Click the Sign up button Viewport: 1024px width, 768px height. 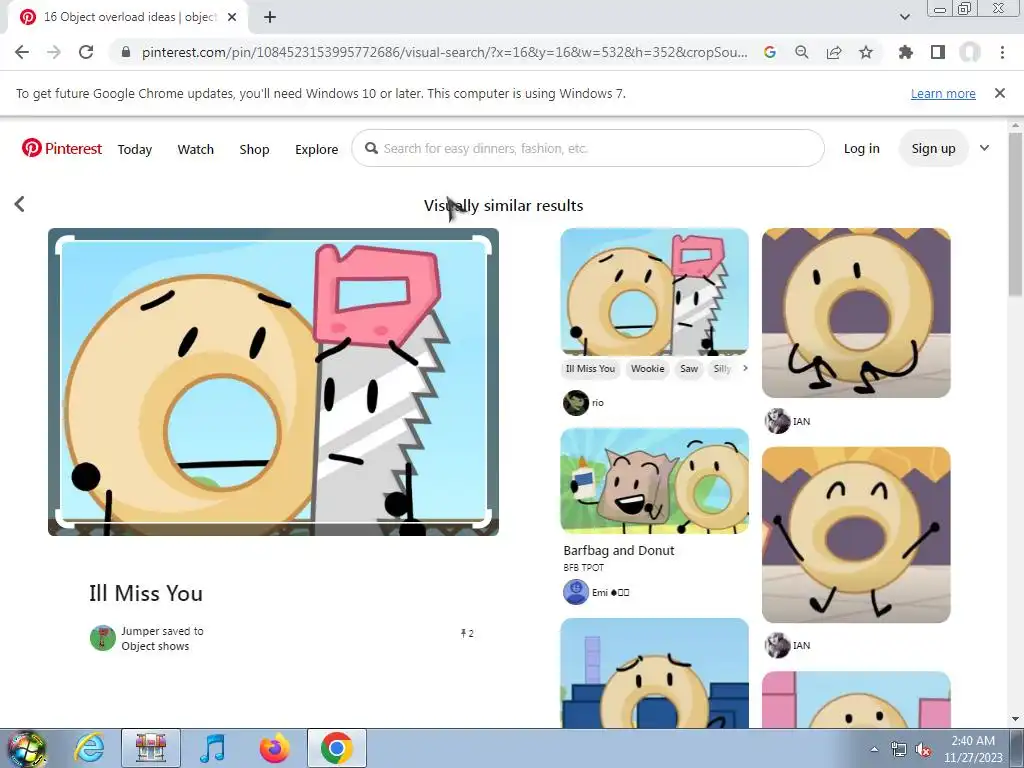933,148
